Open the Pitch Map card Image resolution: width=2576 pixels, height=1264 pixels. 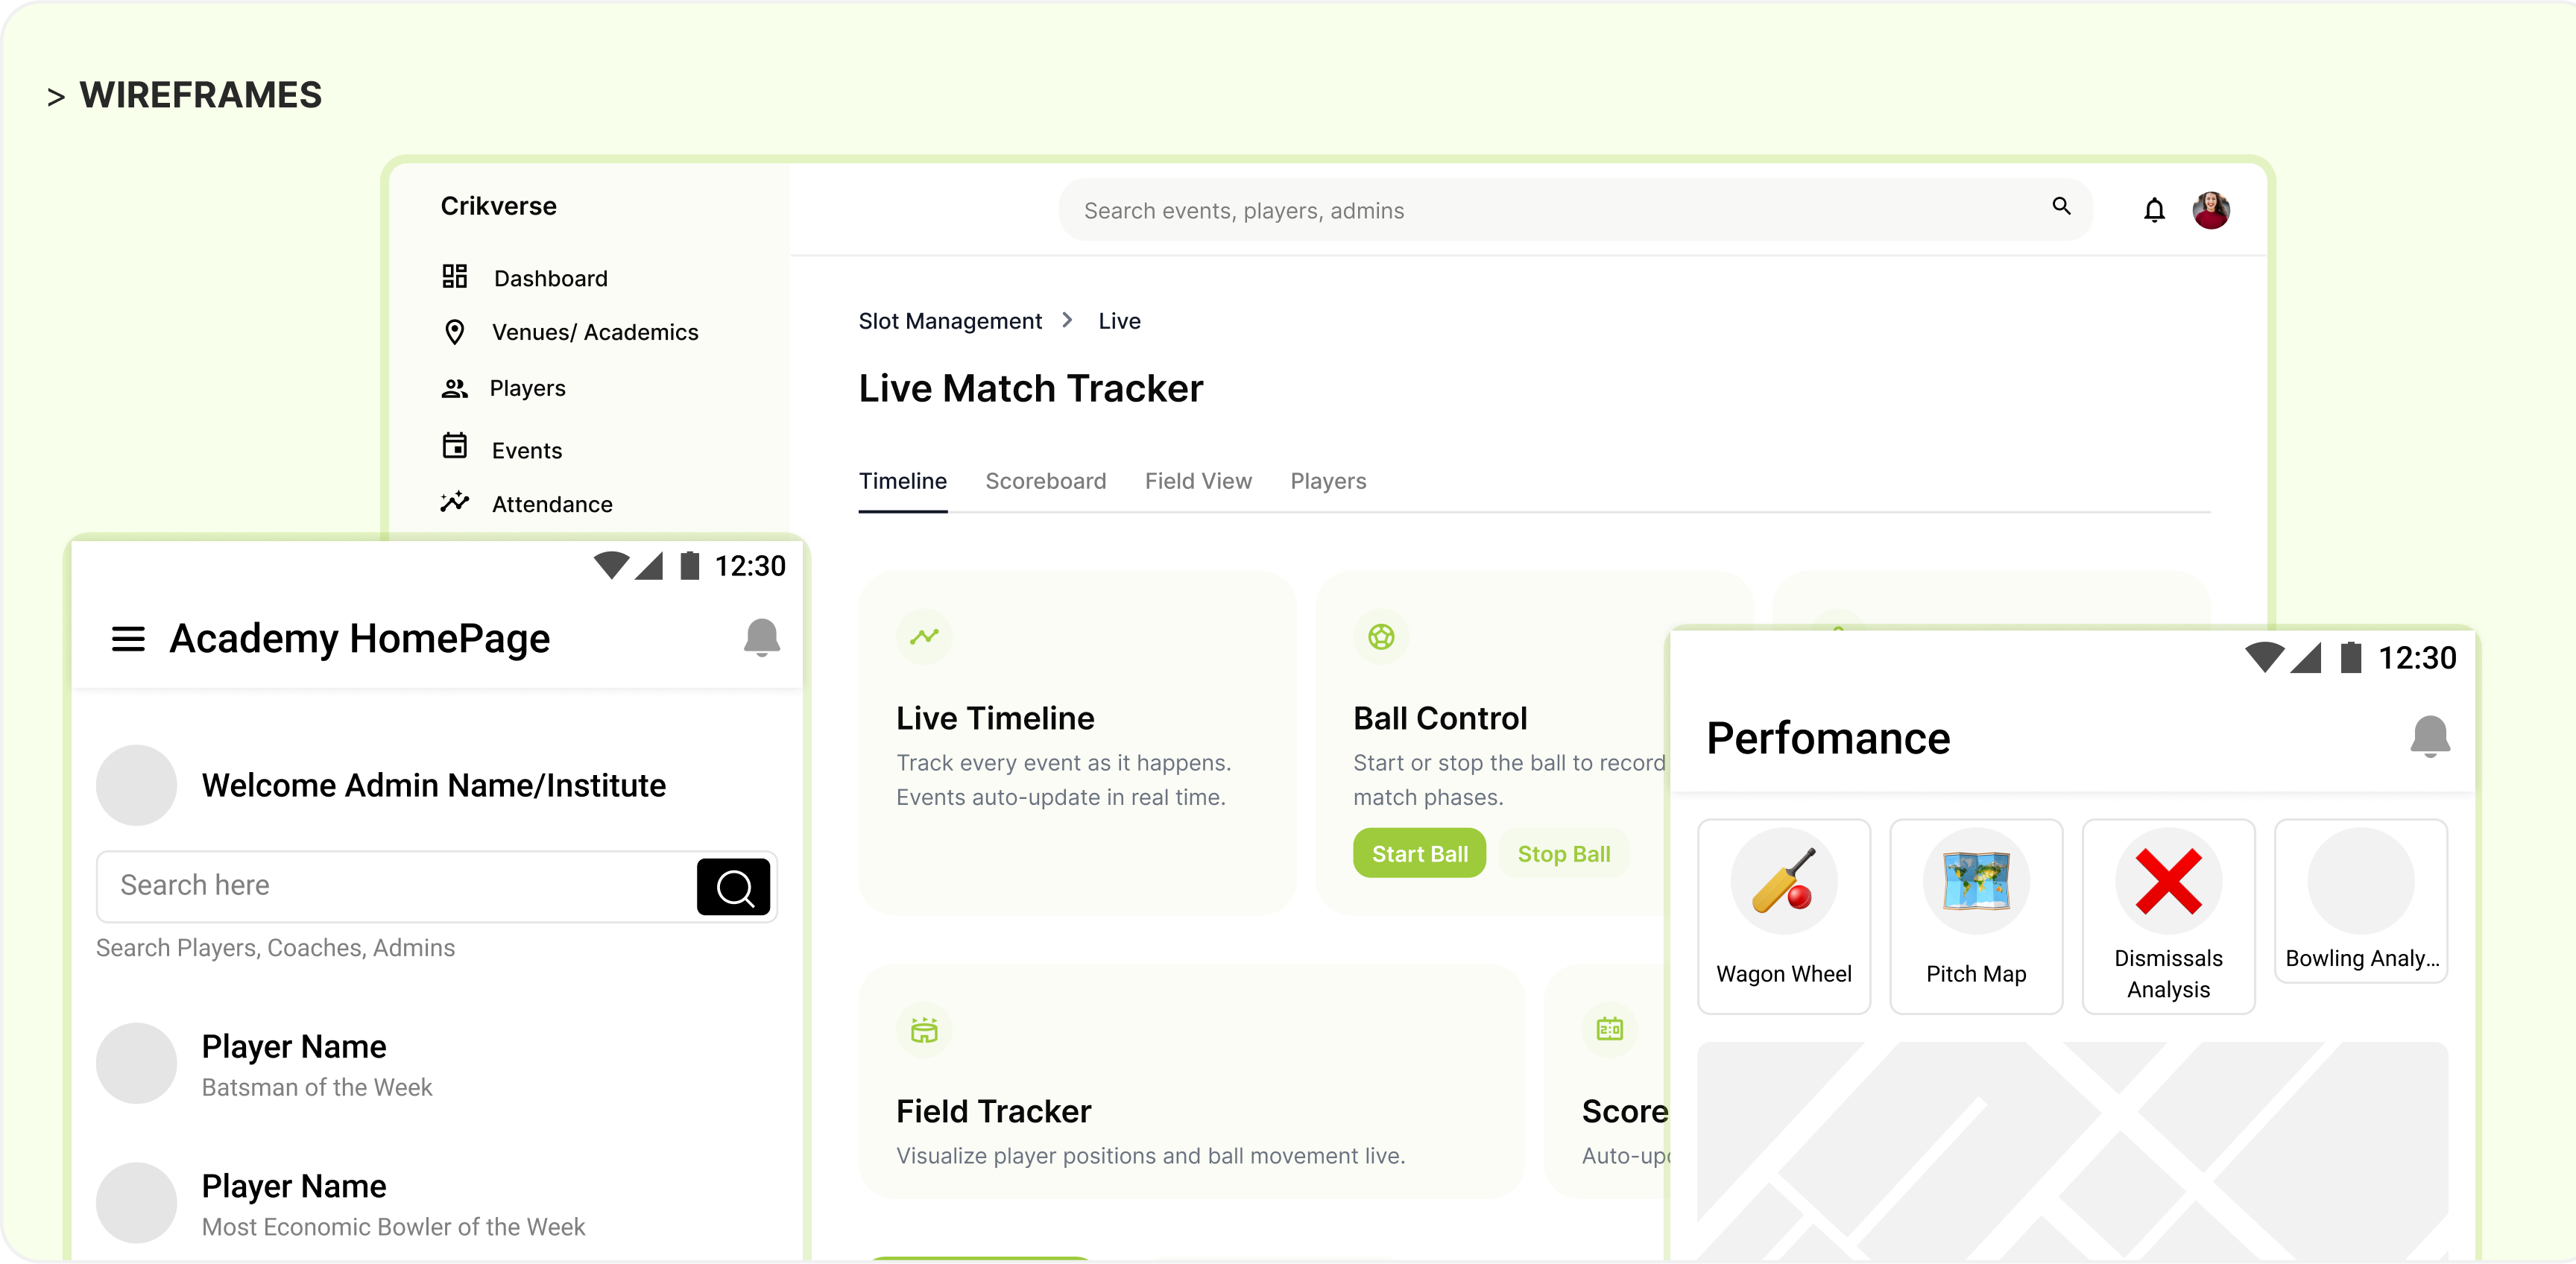click(1975, 915)
